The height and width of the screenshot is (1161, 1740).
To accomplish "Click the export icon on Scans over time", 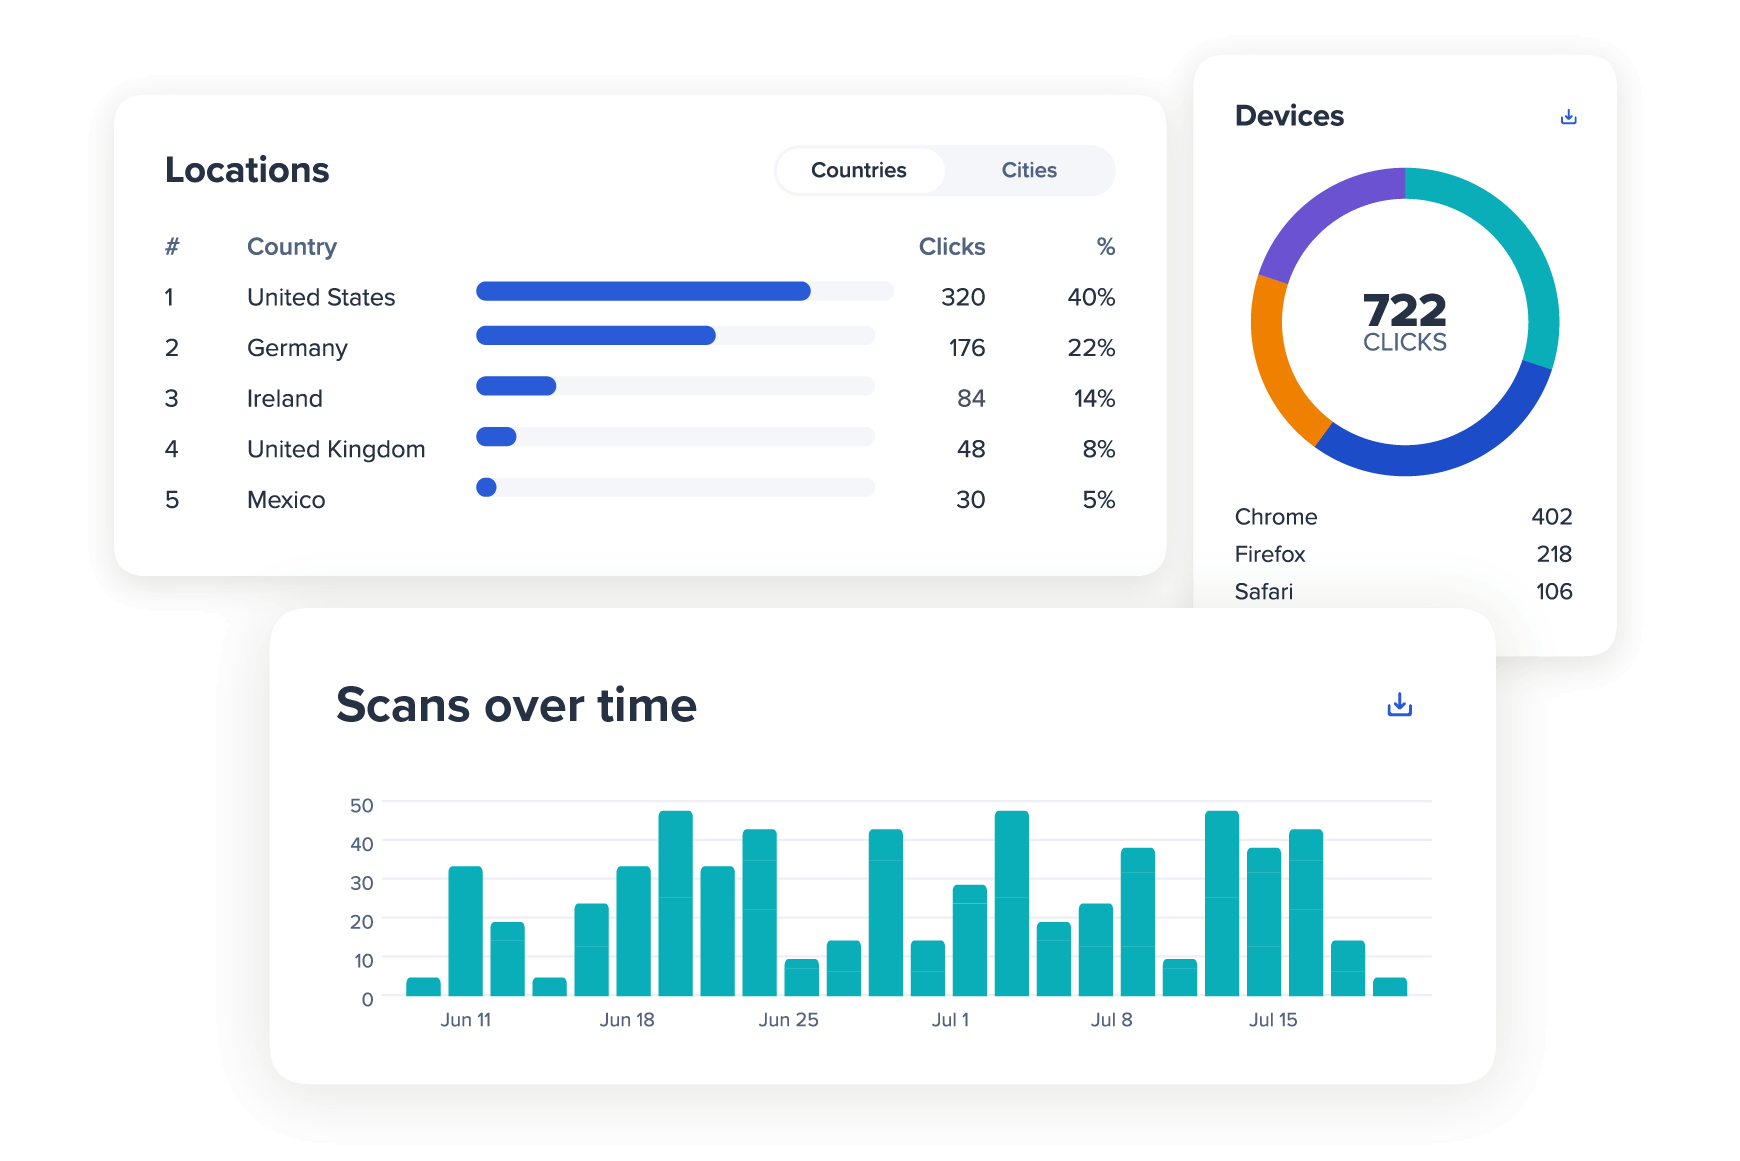I will (x=1400, y=705).
